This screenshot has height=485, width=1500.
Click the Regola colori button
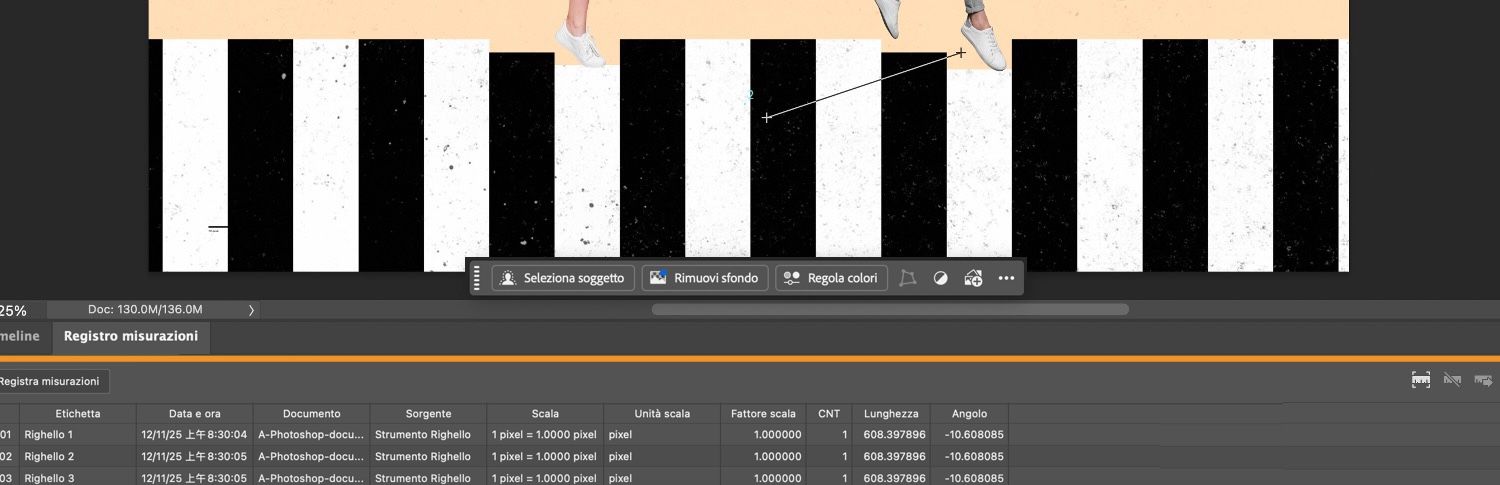[x=832, y=278]
